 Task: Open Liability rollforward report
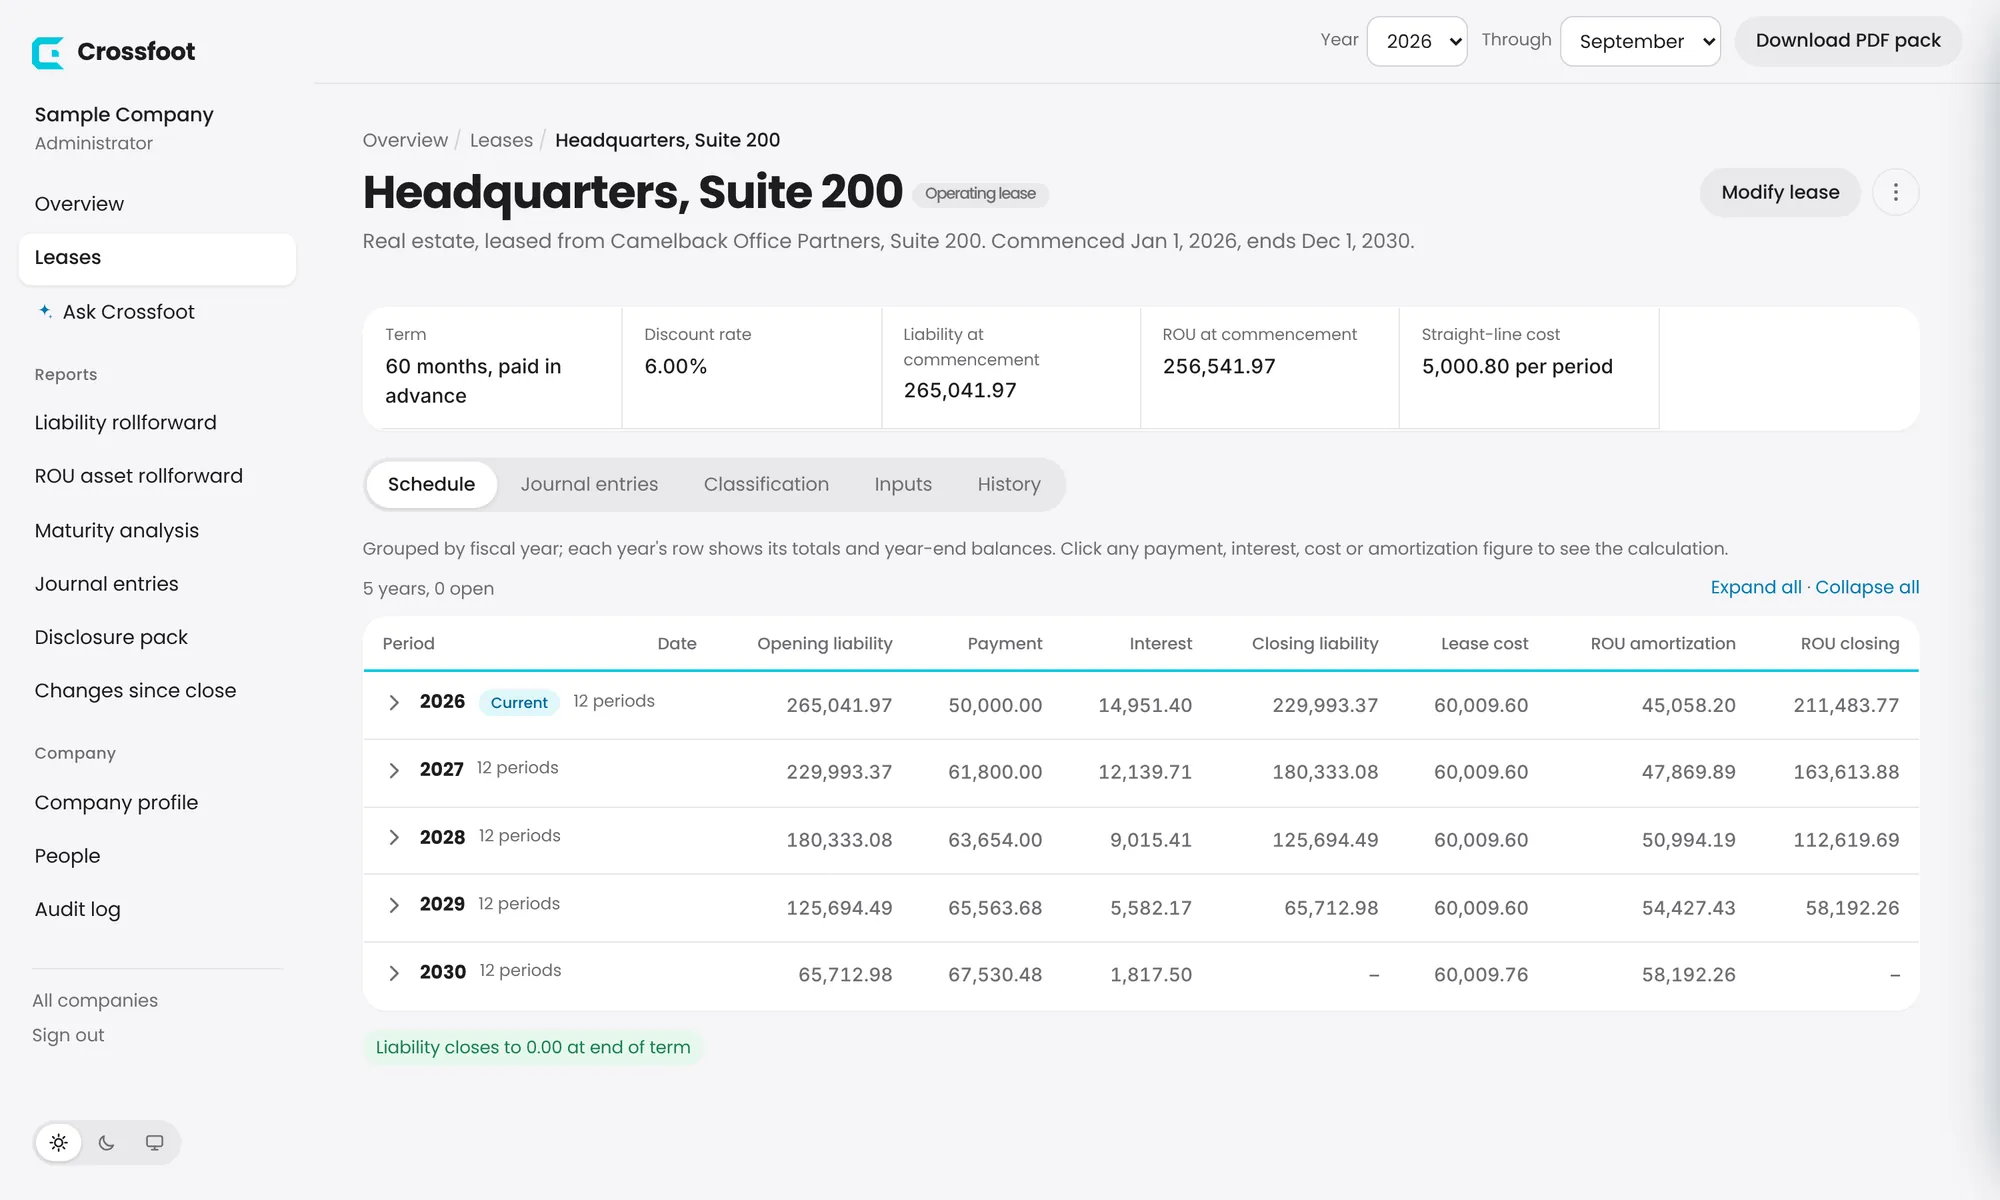click(x=125, y=423)
